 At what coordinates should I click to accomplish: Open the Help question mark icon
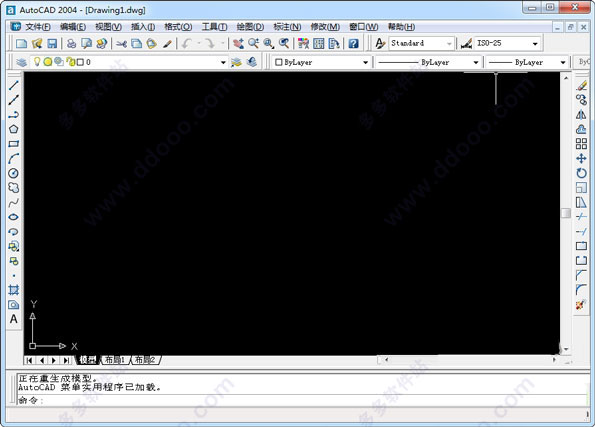tap(353, 43)
